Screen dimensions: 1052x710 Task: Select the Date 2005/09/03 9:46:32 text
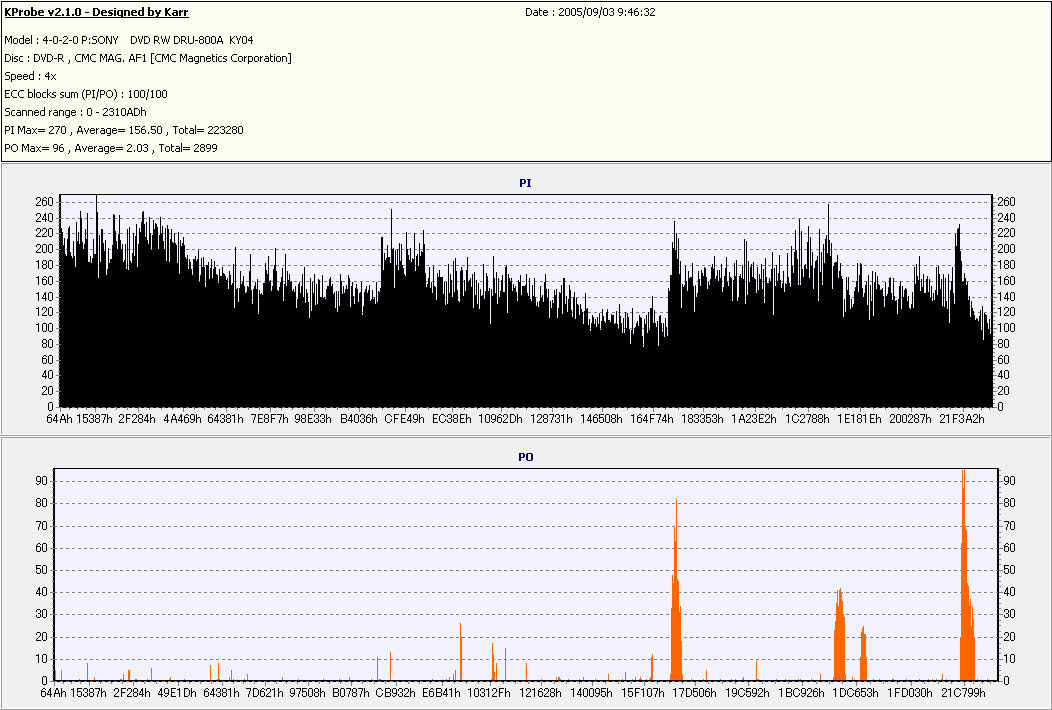tap(590, 12)
